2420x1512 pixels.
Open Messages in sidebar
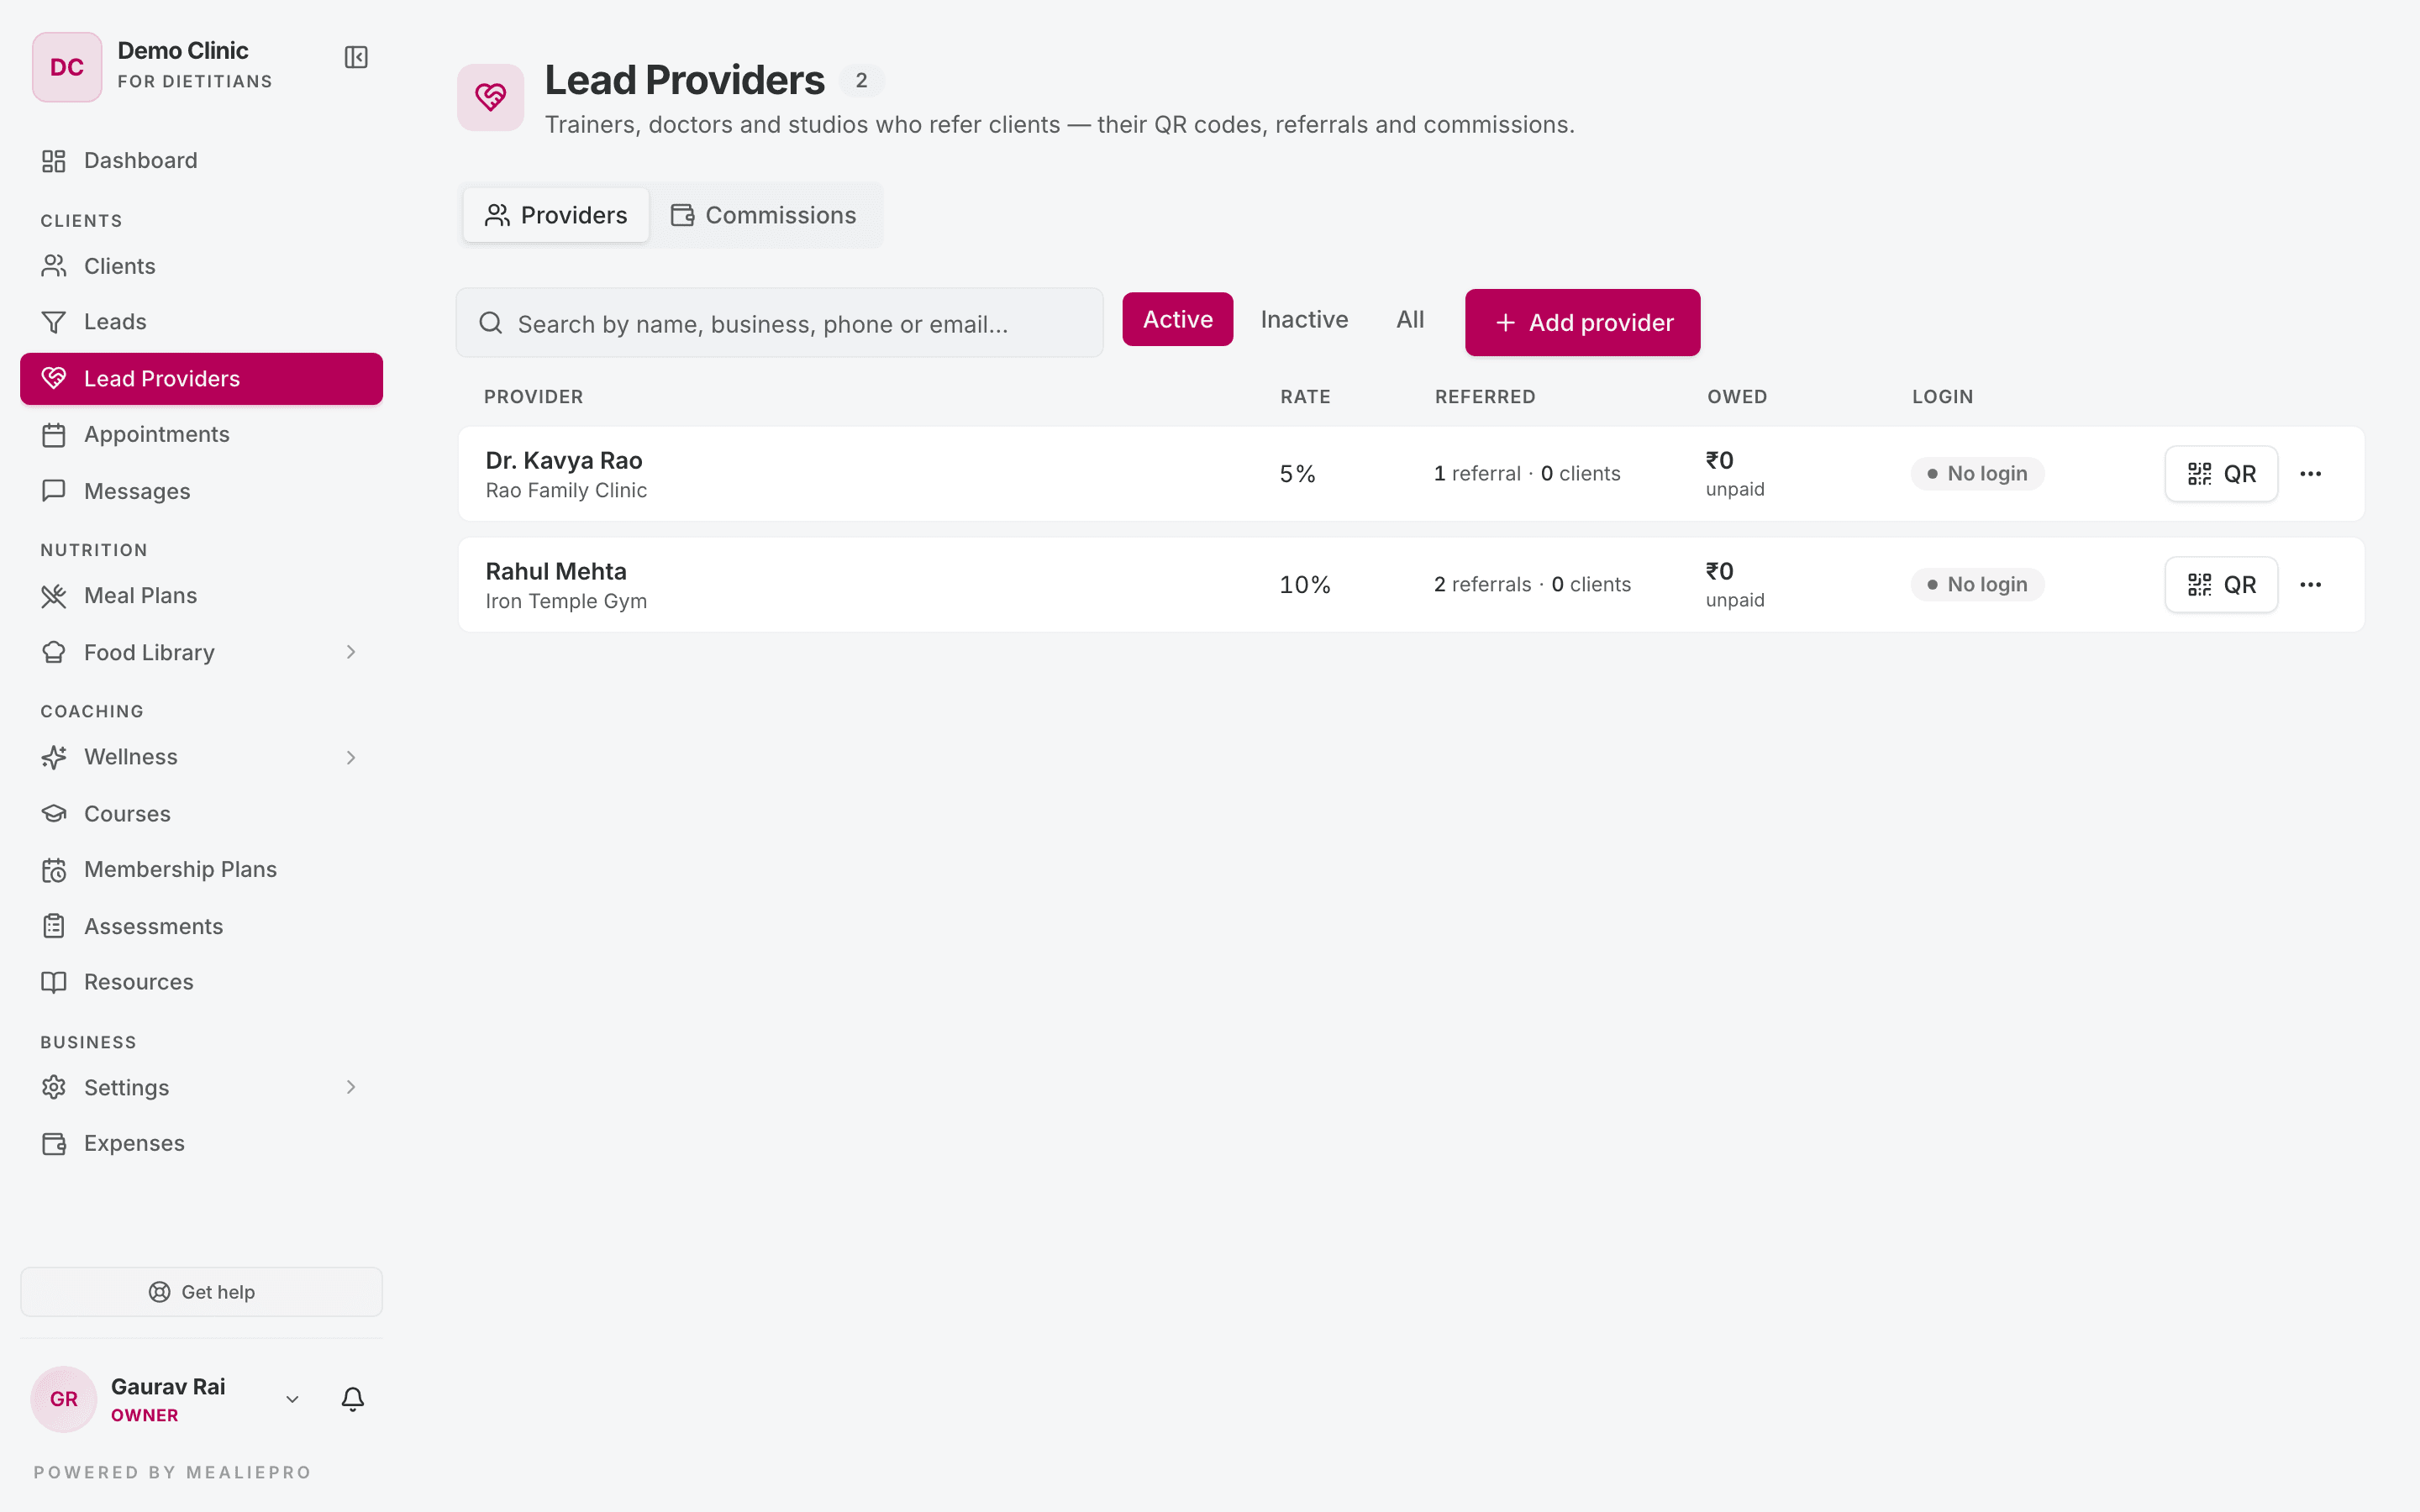(x=201, y=491)
